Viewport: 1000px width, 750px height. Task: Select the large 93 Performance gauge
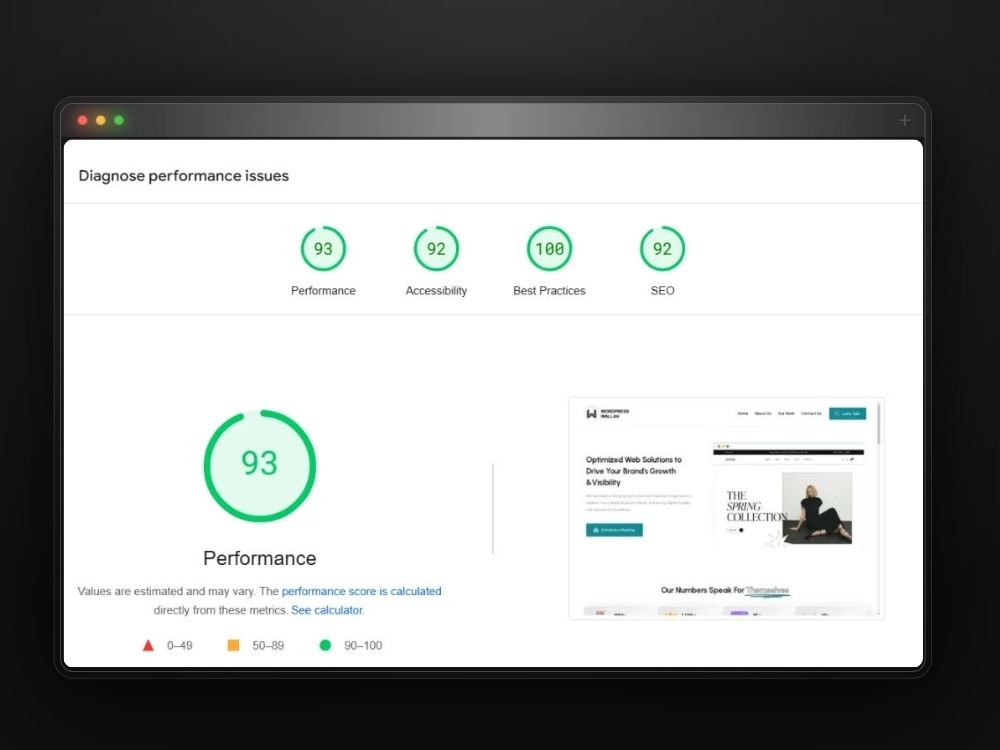coord(260,466)
